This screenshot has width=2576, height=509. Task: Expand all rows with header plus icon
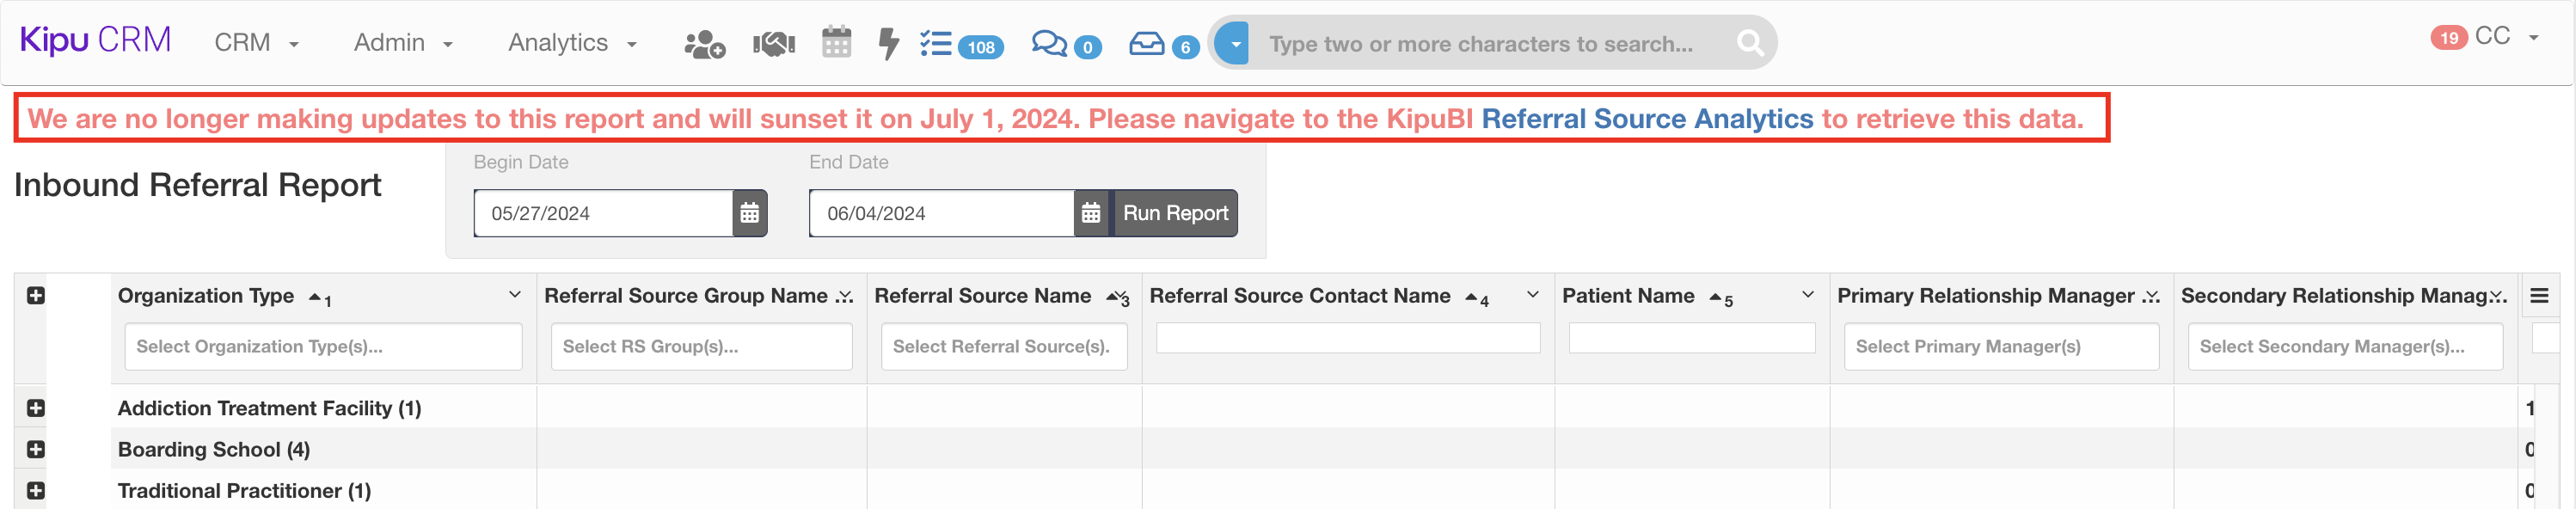click(36, 296)
